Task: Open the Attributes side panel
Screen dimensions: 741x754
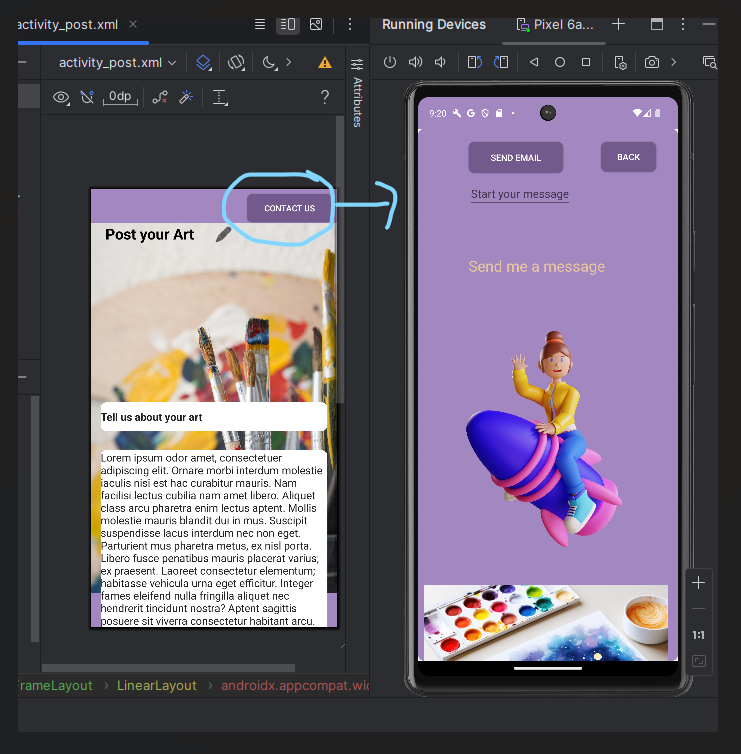Action: pyautogui.click(x=357, y=93)
